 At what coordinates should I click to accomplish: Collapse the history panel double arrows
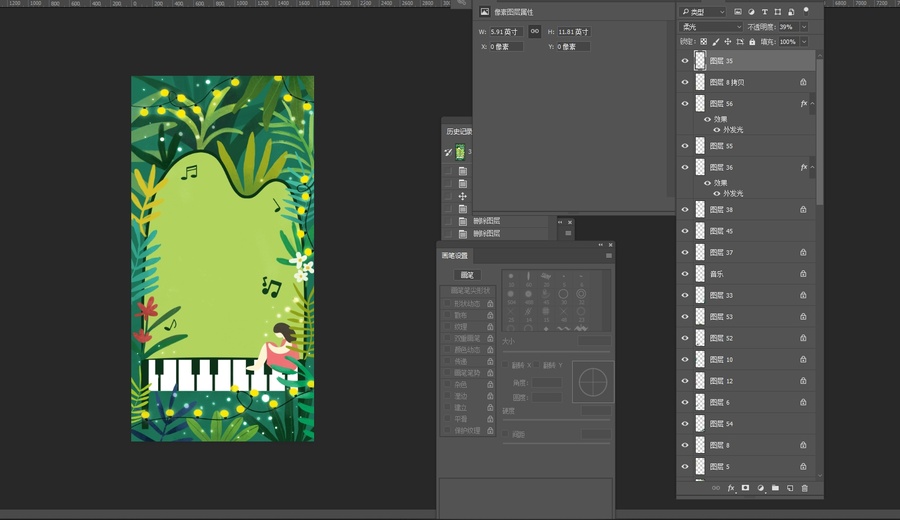click(560, 222)
